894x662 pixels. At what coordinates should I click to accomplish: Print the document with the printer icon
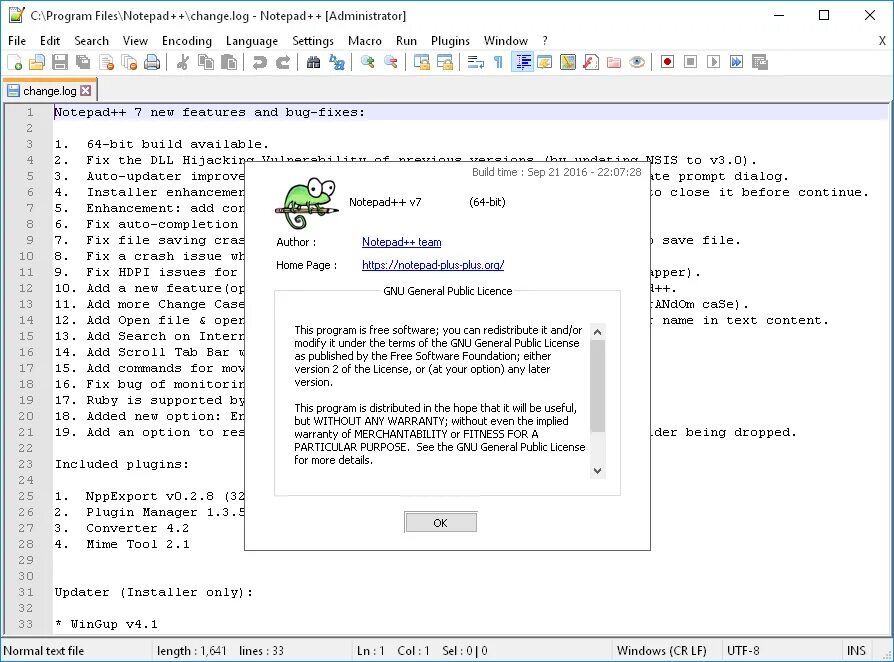[152, 62]
